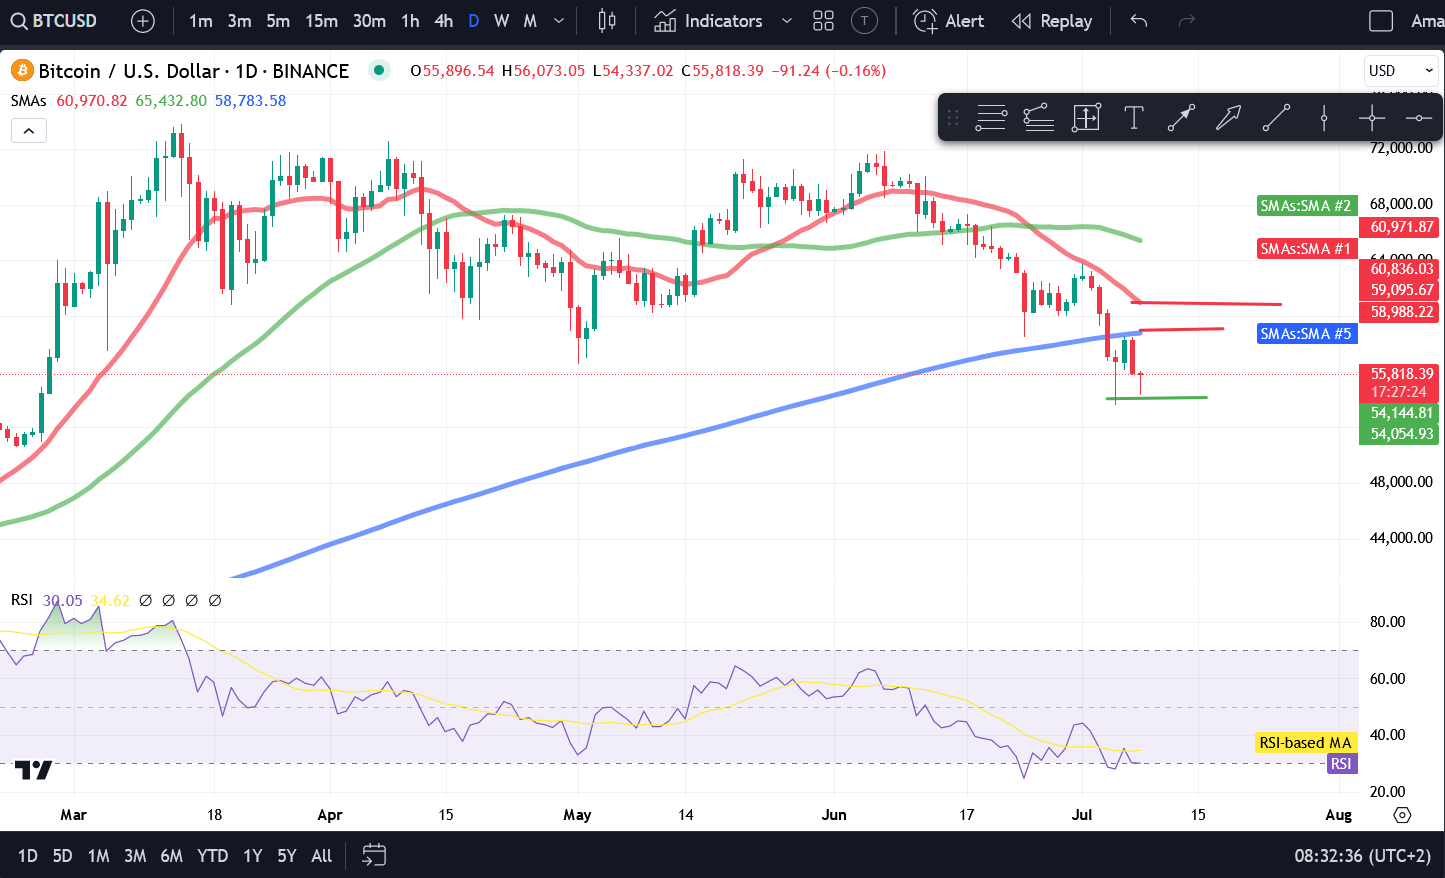Select the green horizontal support line drawing
The image size is (1445, 878).
pyautogui.click(x=1157, y=398)
